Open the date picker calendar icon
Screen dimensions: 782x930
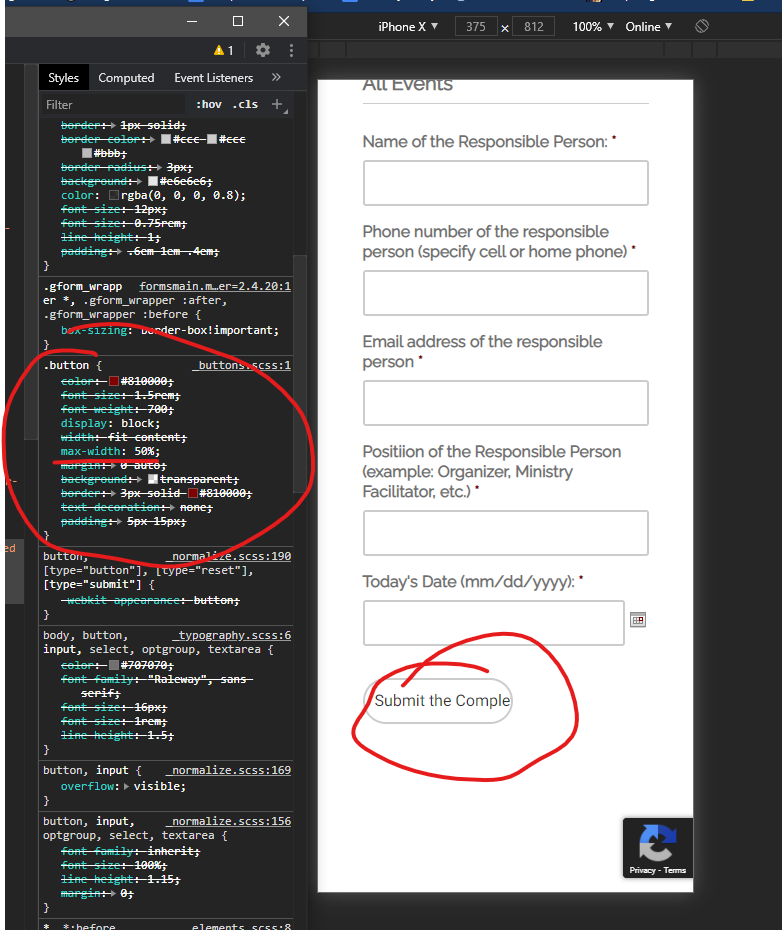(x=638, y=620)
